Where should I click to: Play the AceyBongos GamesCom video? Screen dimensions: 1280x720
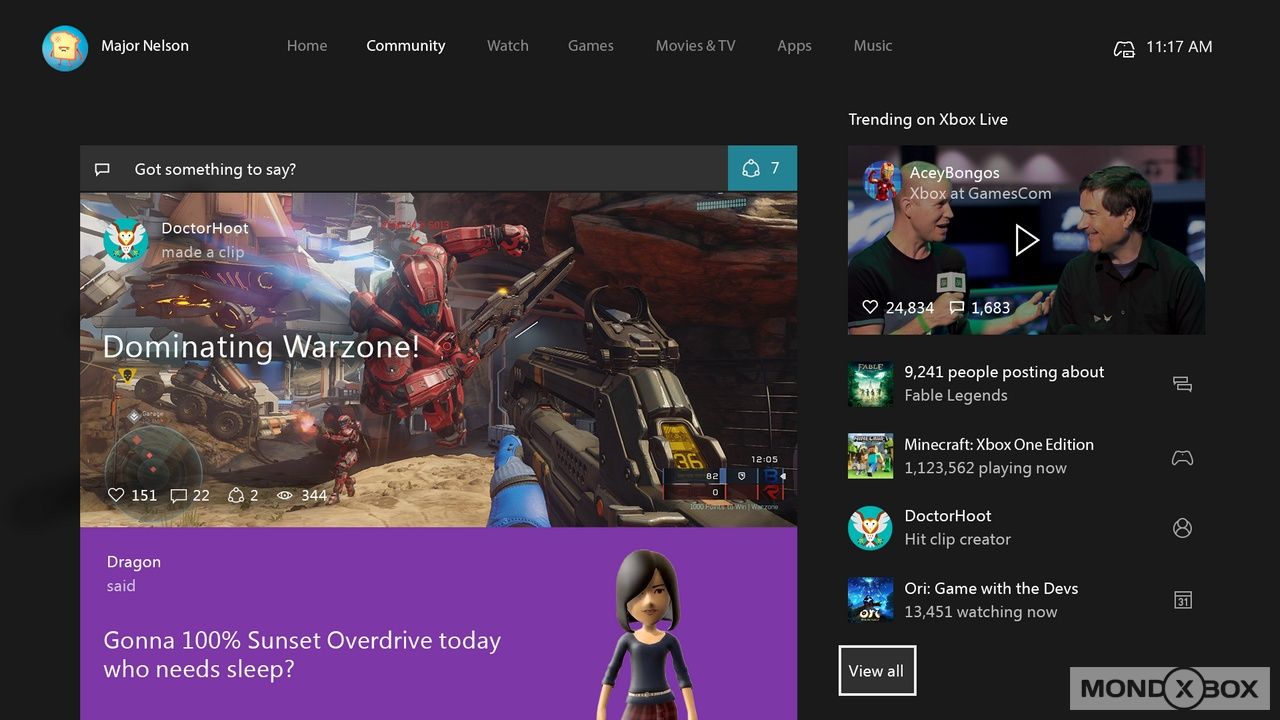pyautogui.click(x=1026, y=240)
